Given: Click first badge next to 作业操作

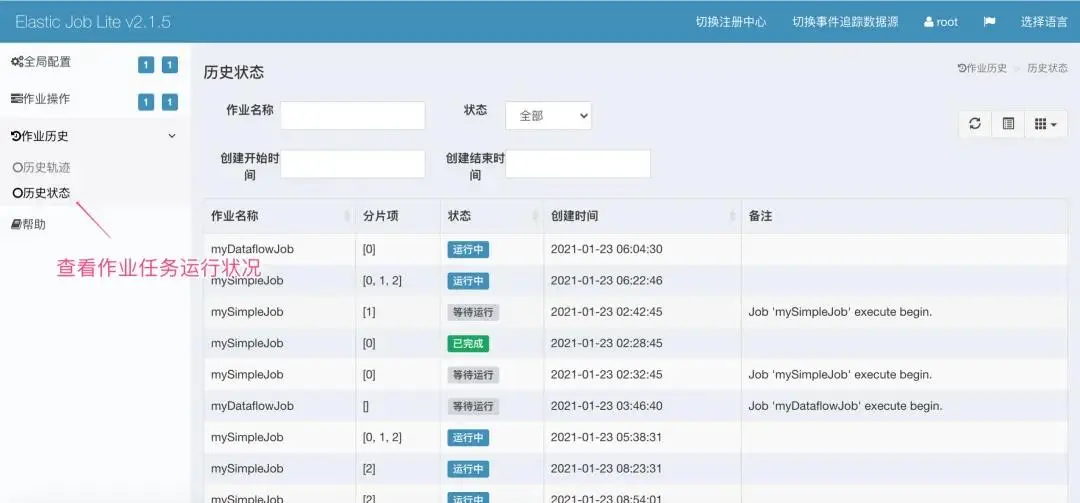Looking at the screenshot, I should (146, 102).
